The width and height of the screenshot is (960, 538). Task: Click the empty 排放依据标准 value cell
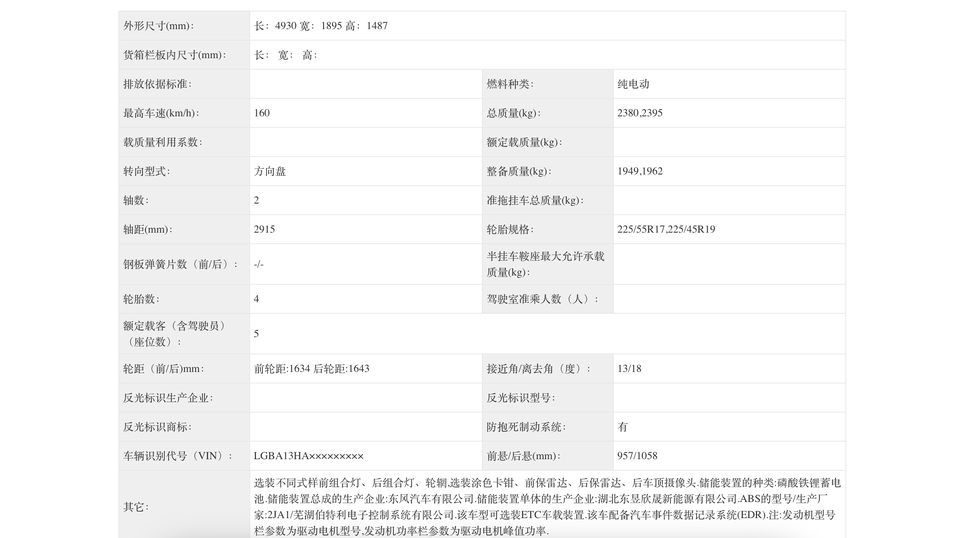(364, 84)
